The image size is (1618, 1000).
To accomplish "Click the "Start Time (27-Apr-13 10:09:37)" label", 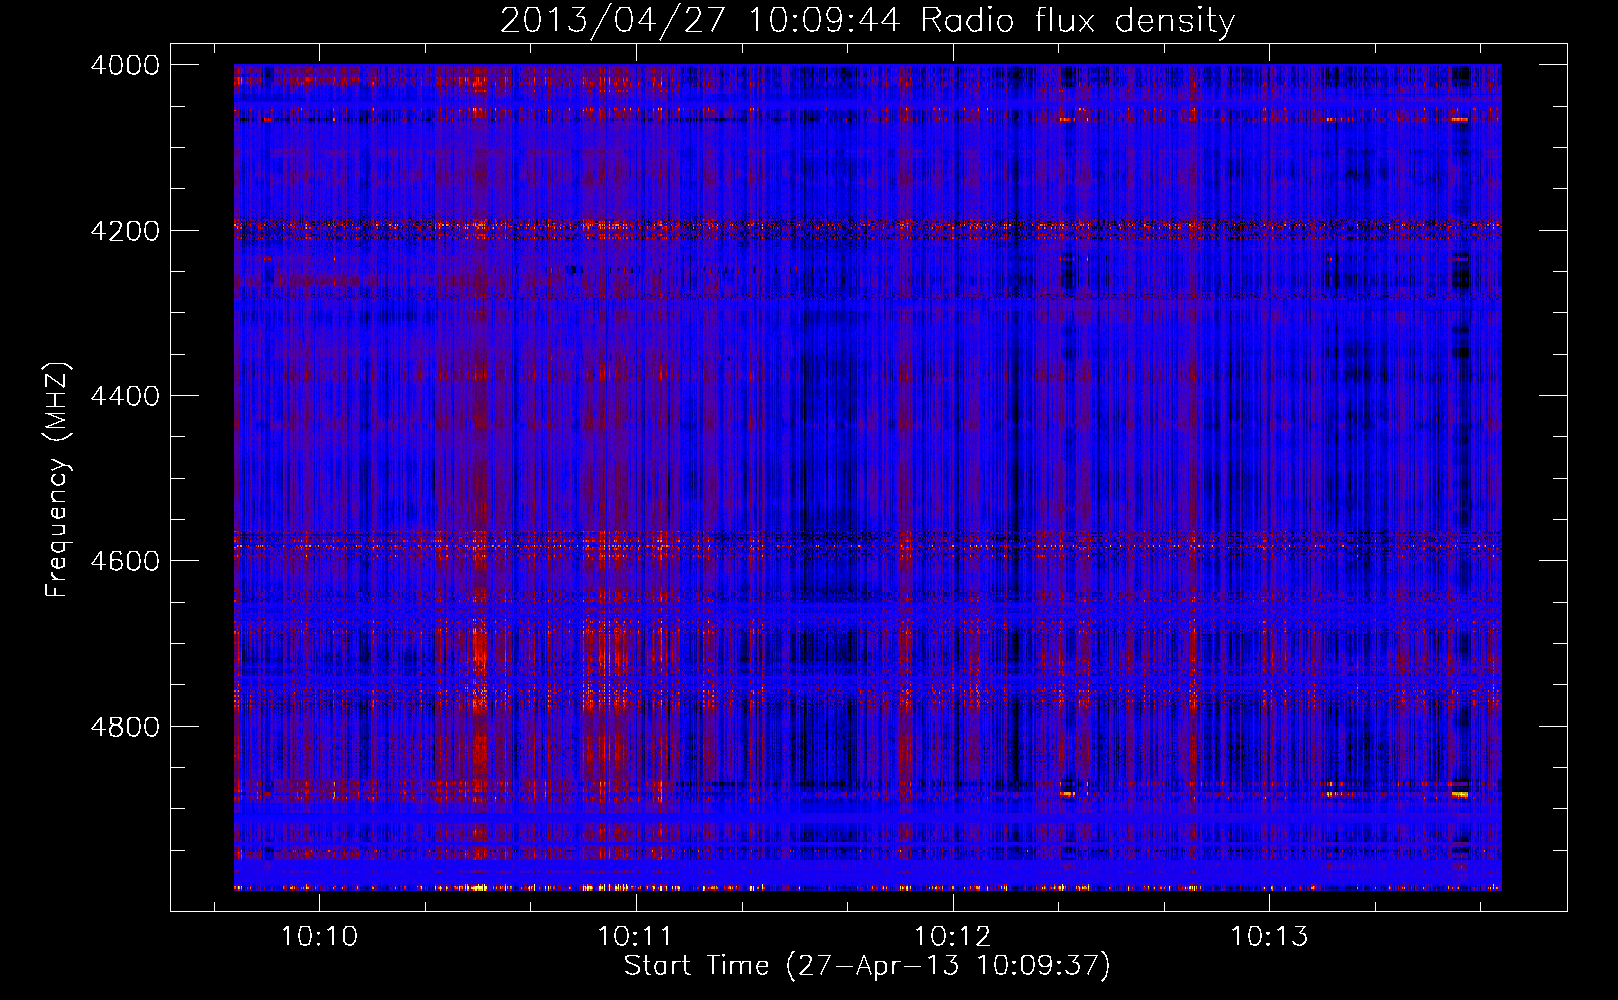I will click(x=867, y=966).
